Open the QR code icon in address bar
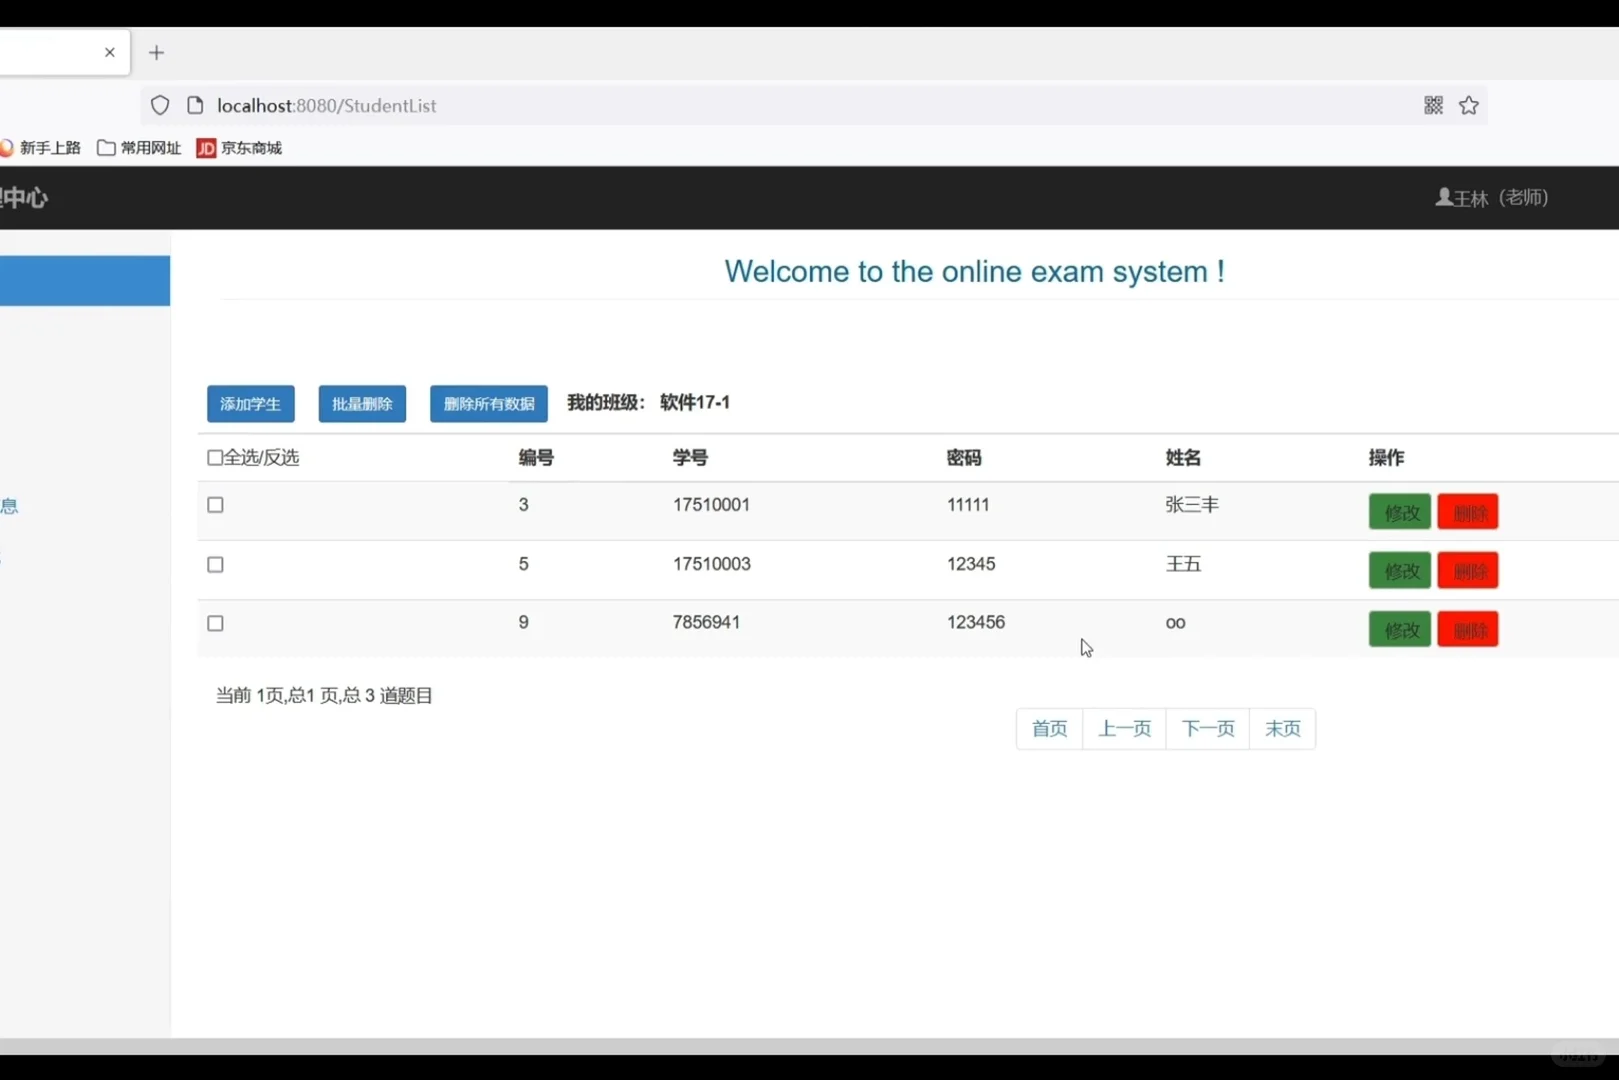The image size is (1619, 1080). tap(1433, 105)
